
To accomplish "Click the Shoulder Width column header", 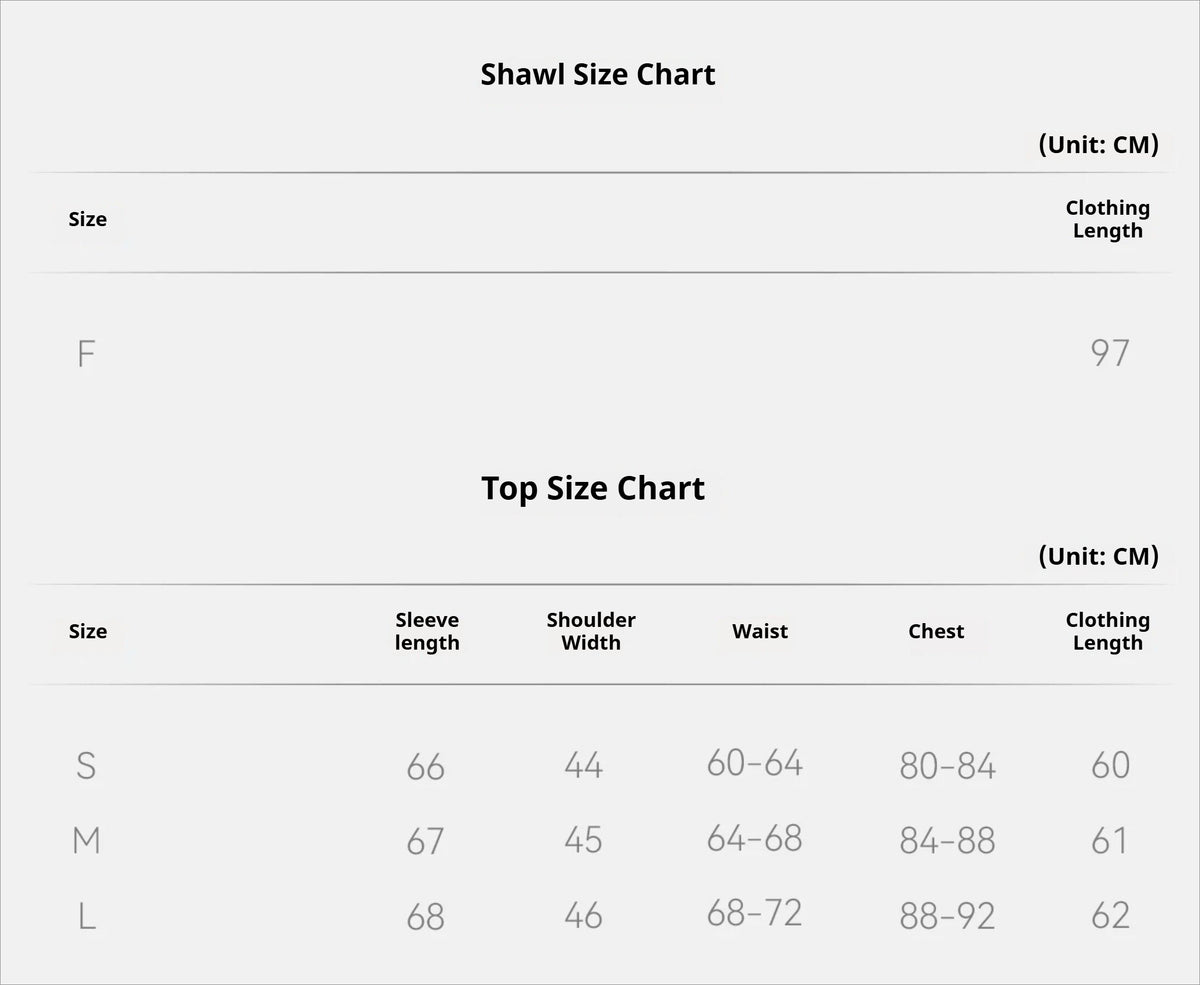I will coord(591,631).
